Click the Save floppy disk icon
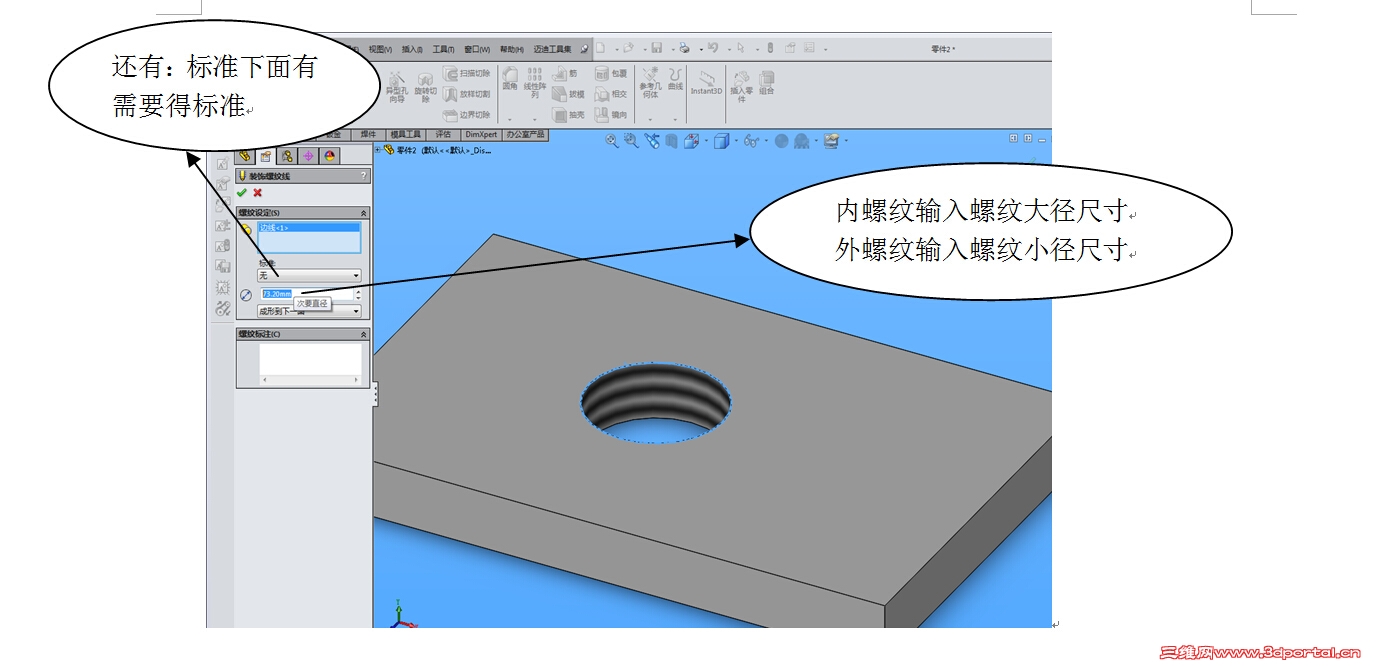 (x=657, y=48)
